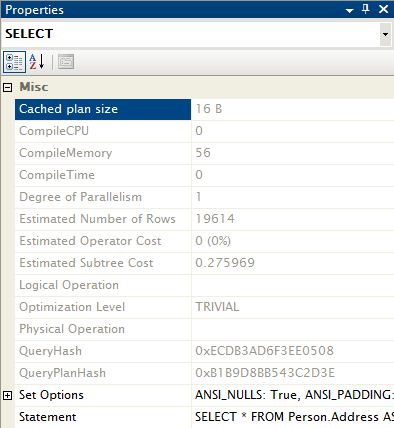Open Properties window position menu arrow
The width and height of the screenshot is (394, 428).
(349, 11)
